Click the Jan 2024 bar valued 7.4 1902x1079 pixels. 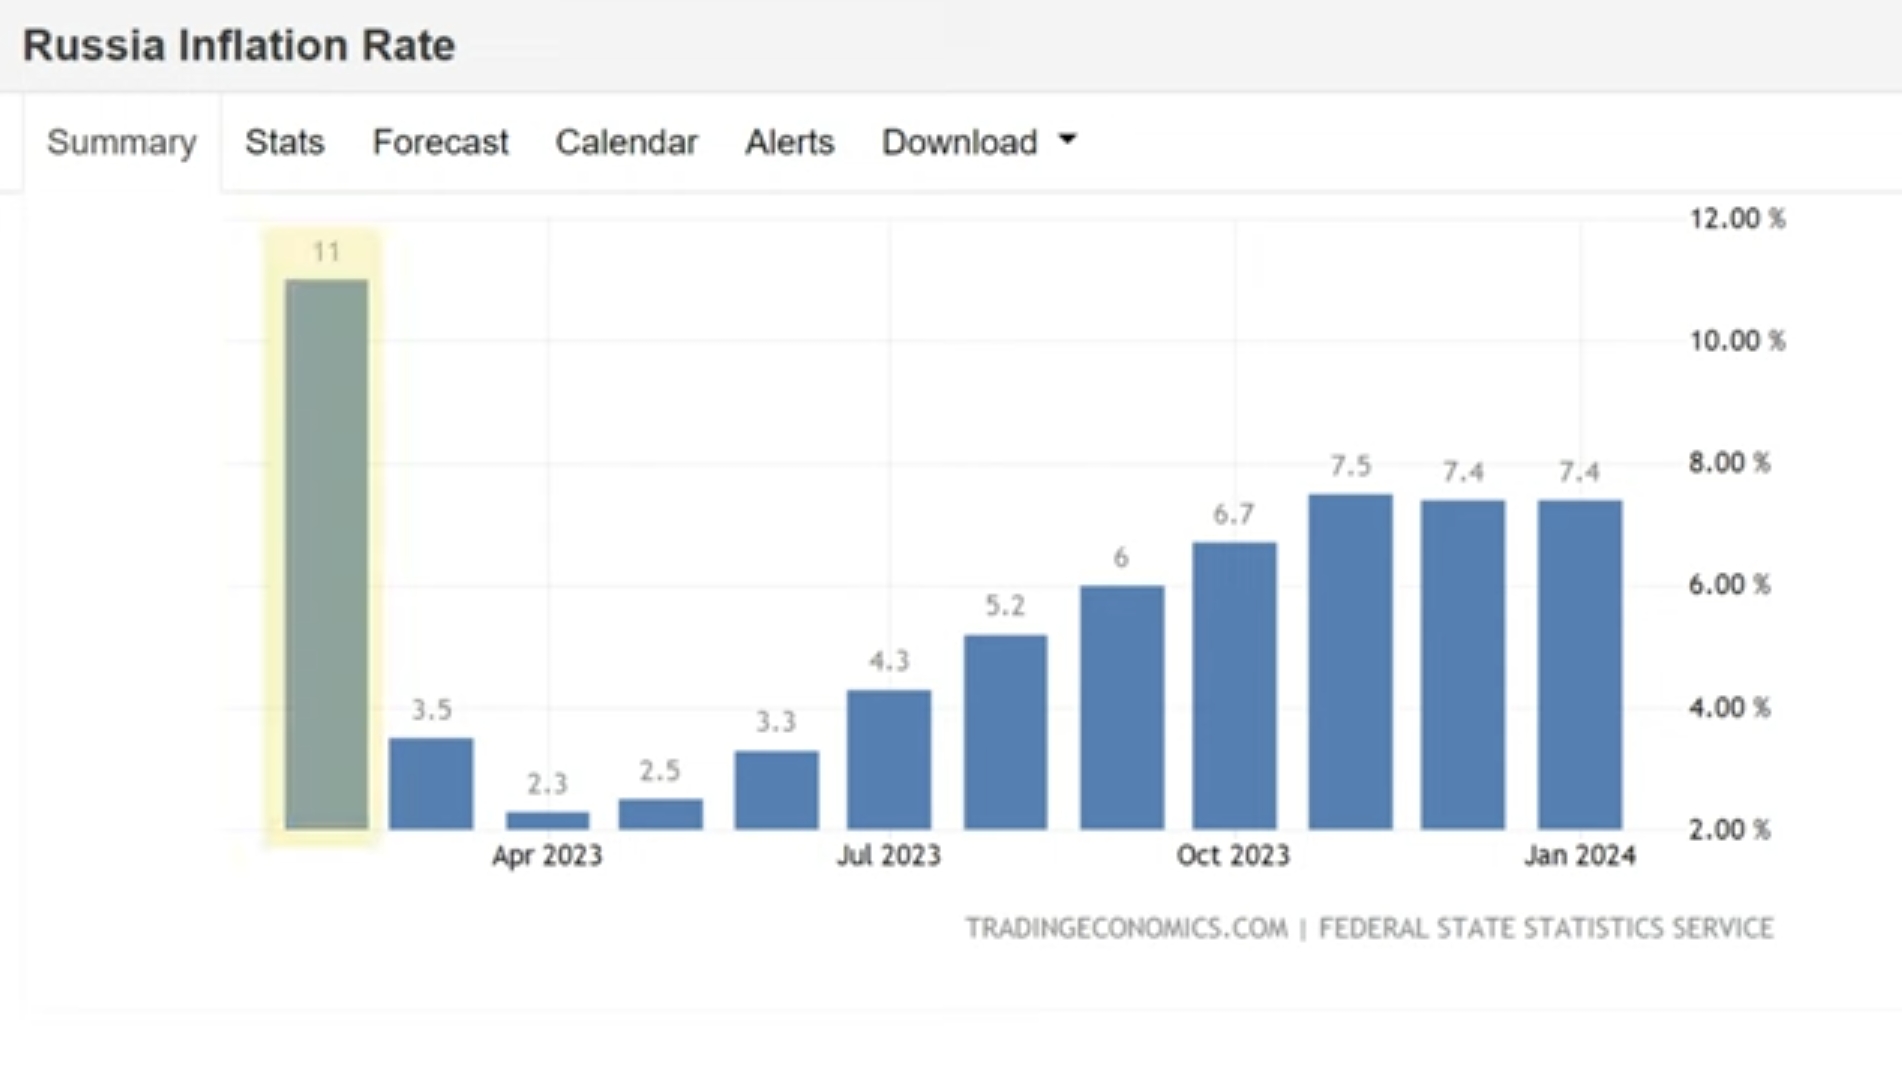click(x=1580, y=664)
